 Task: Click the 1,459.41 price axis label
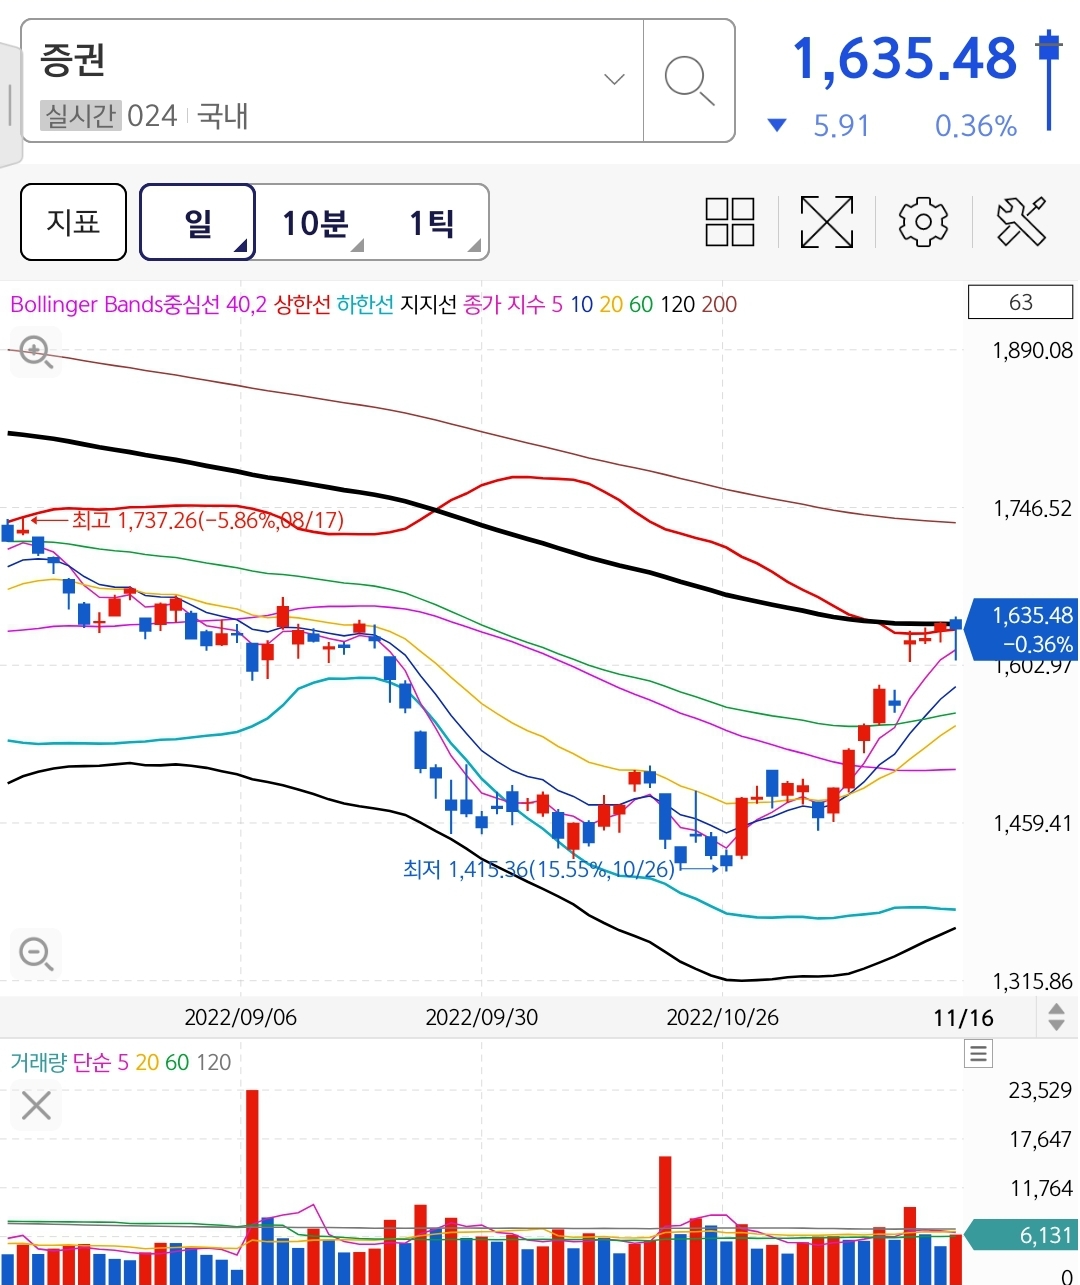(x=1032, y=824)
